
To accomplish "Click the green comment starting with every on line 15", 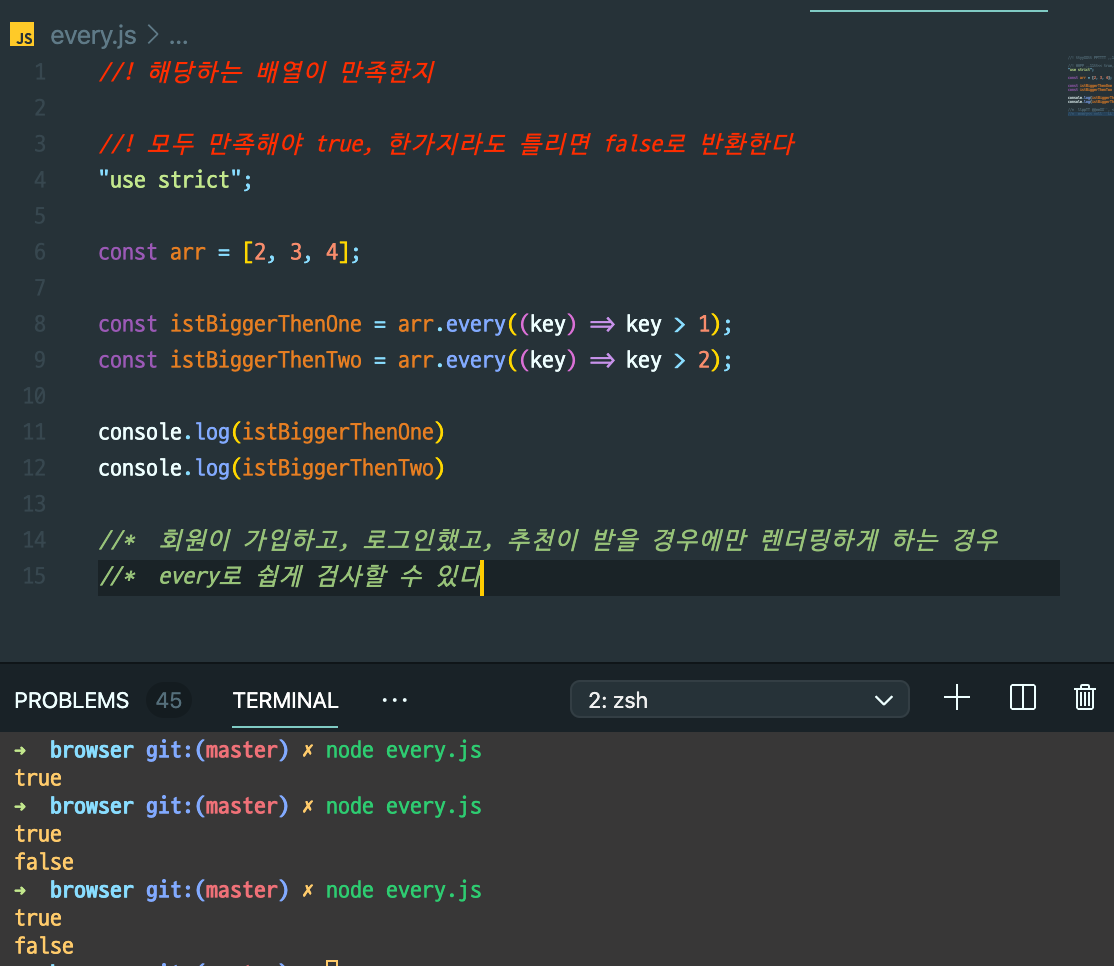I will tap(291, 576).
